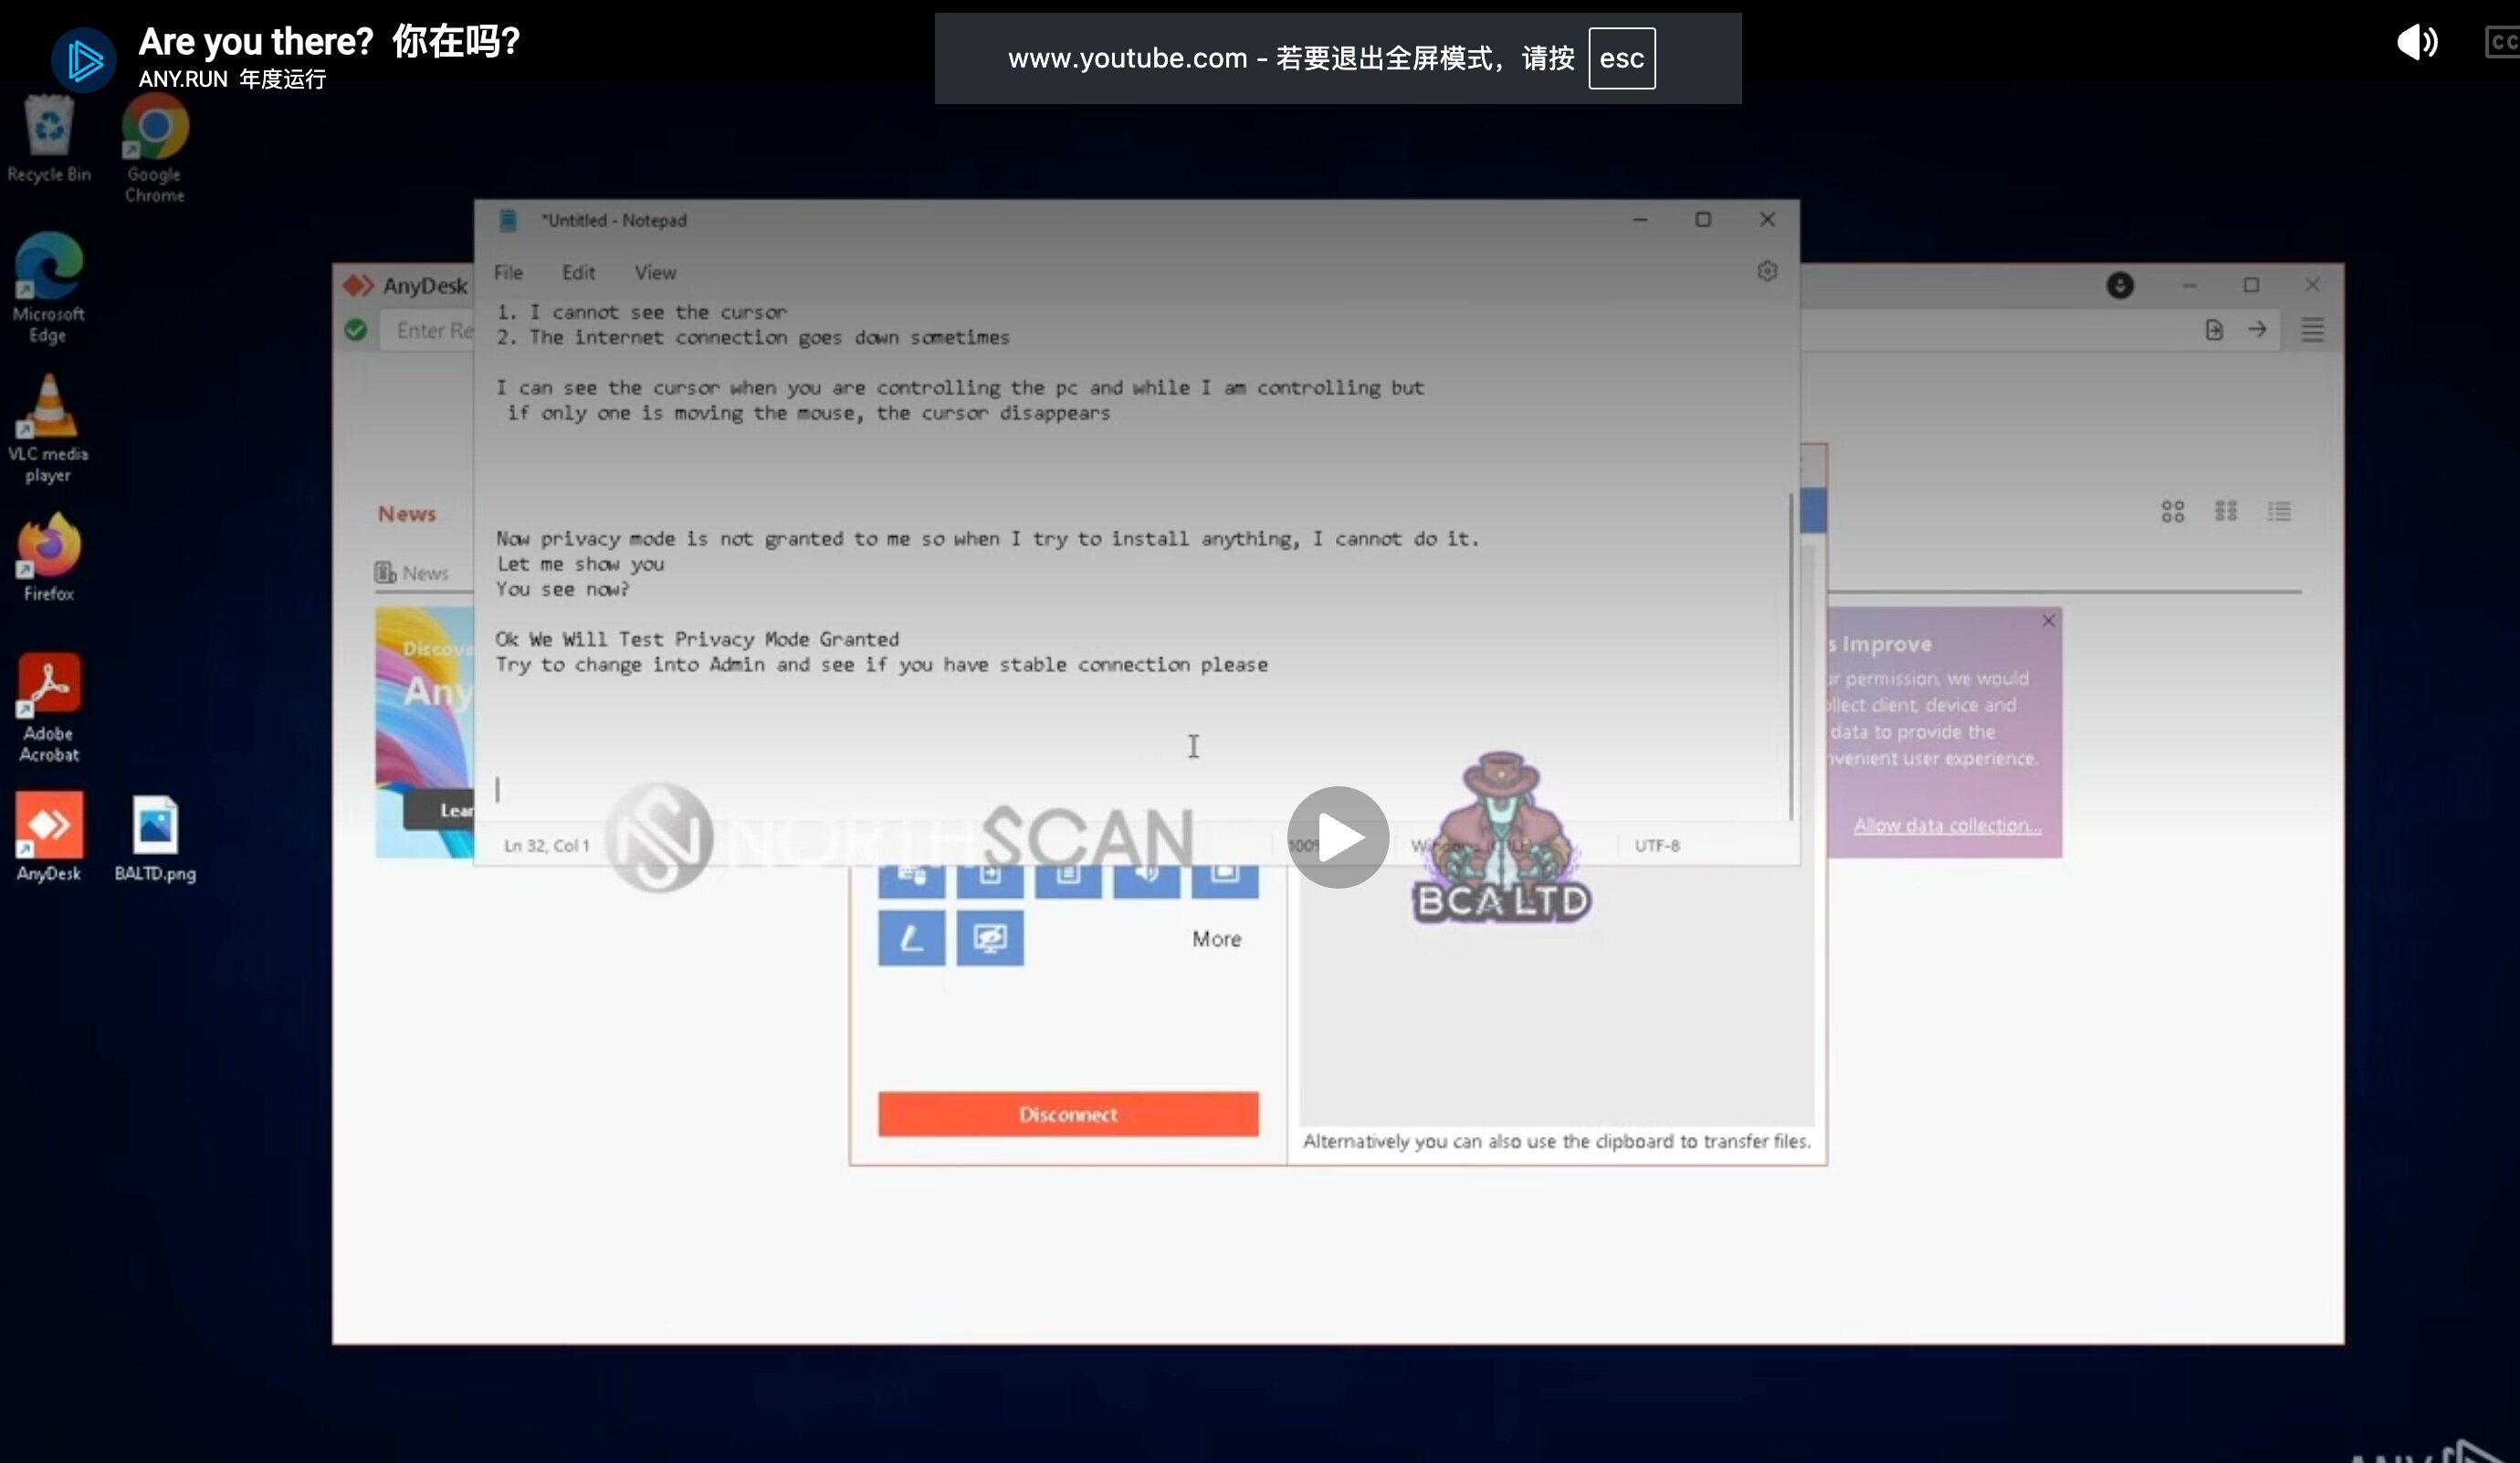Toggle the draw on screen permission
This screenshot has width=2520, height=1463.
point(911,938)
